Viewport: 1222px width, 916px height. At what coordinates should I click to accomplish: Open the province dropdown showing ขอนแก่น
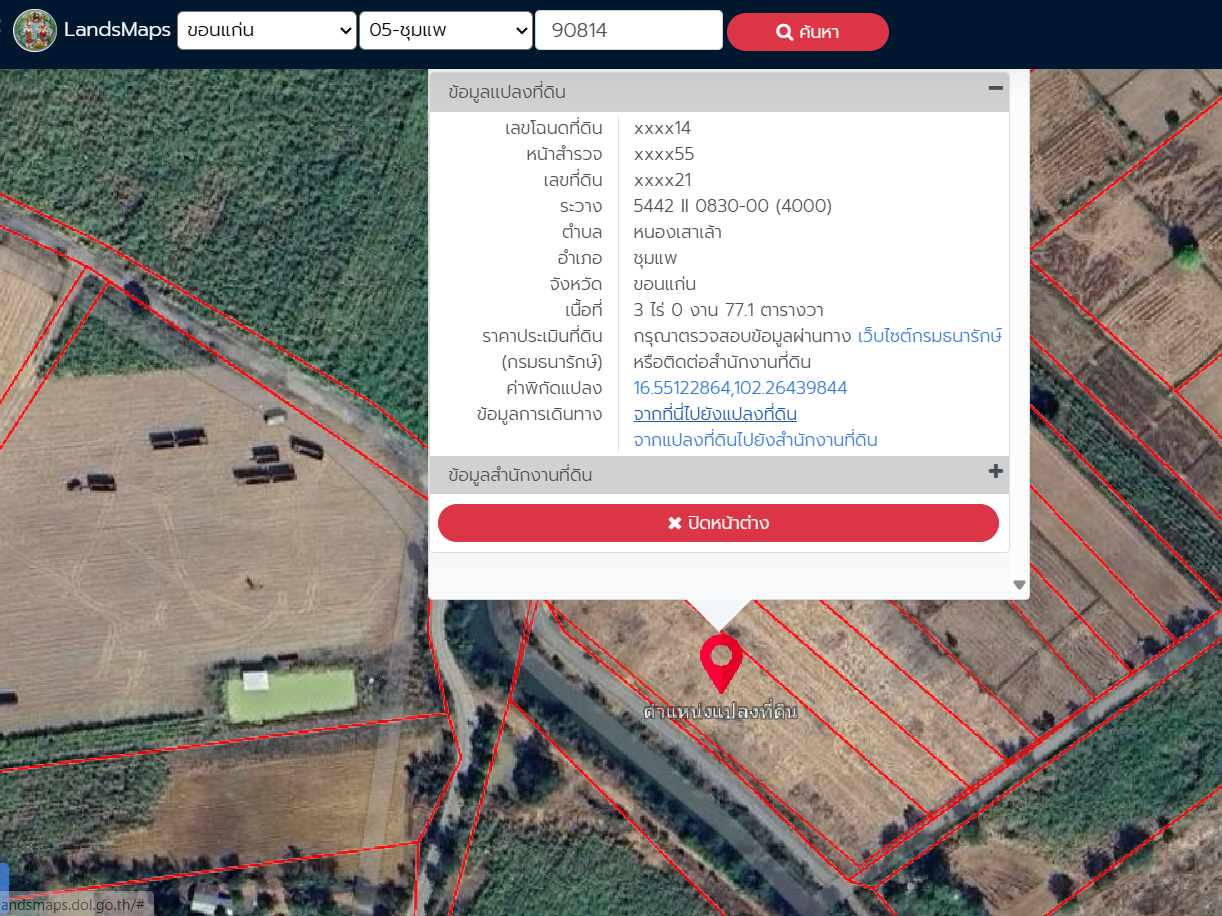(267, 31)
